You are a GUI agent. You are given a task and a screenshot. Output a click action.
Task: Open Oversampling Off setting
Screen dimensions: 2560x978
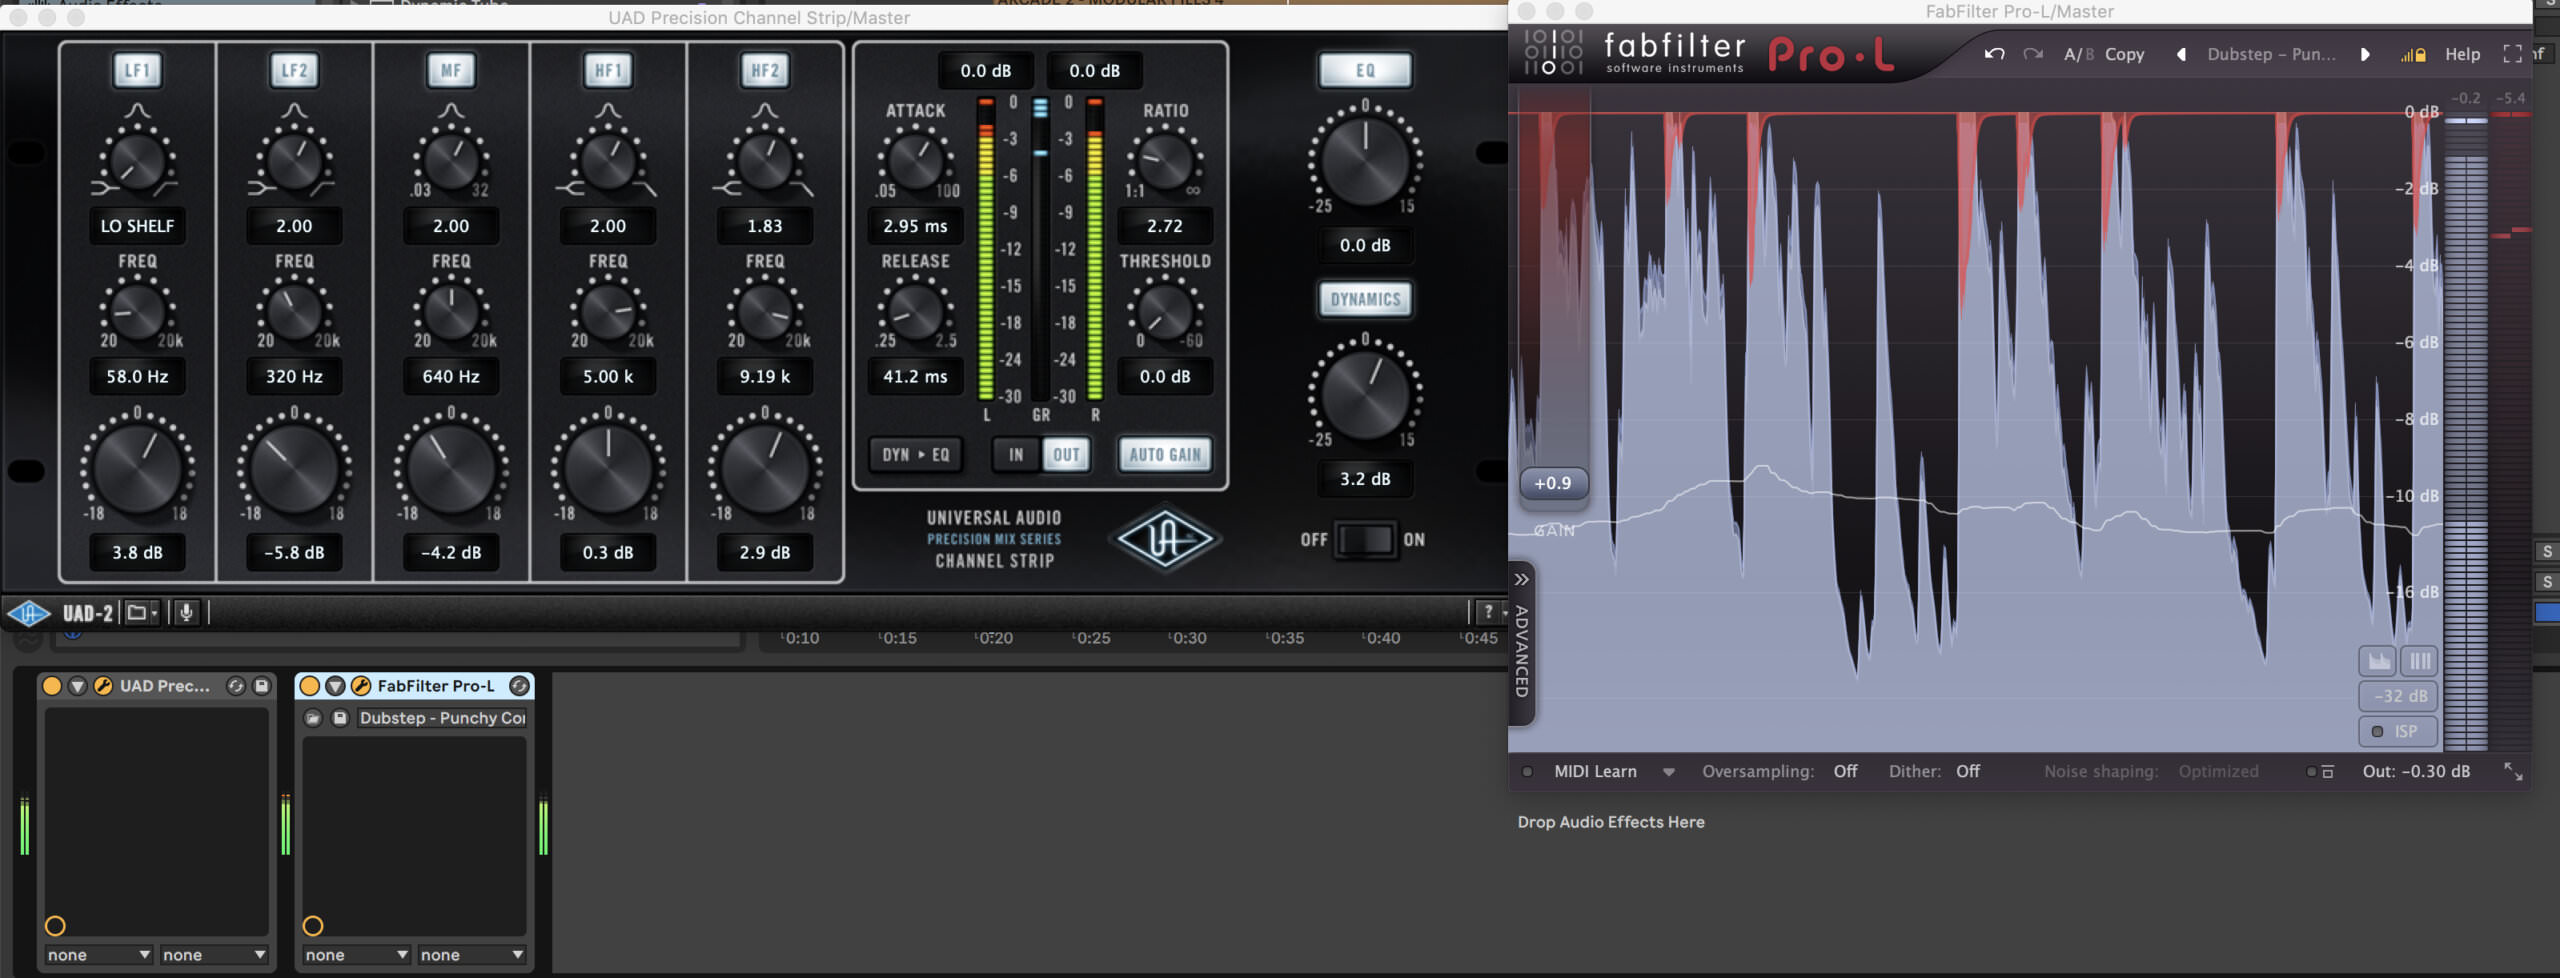click(x=1845, y=771)
